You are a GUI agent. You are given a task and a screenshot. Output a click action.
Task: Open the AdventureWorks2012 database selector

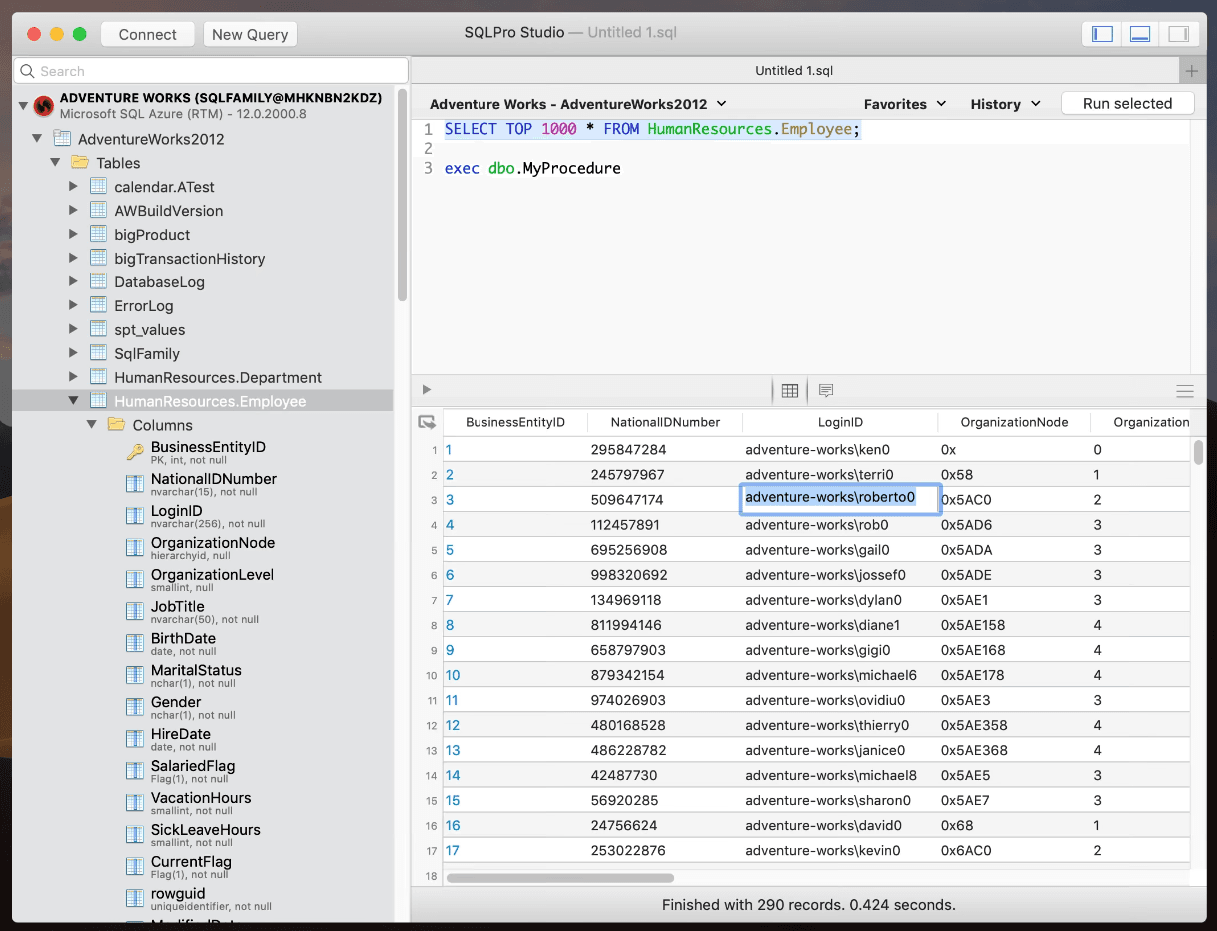pyautogui.click(x=580, y=103)
